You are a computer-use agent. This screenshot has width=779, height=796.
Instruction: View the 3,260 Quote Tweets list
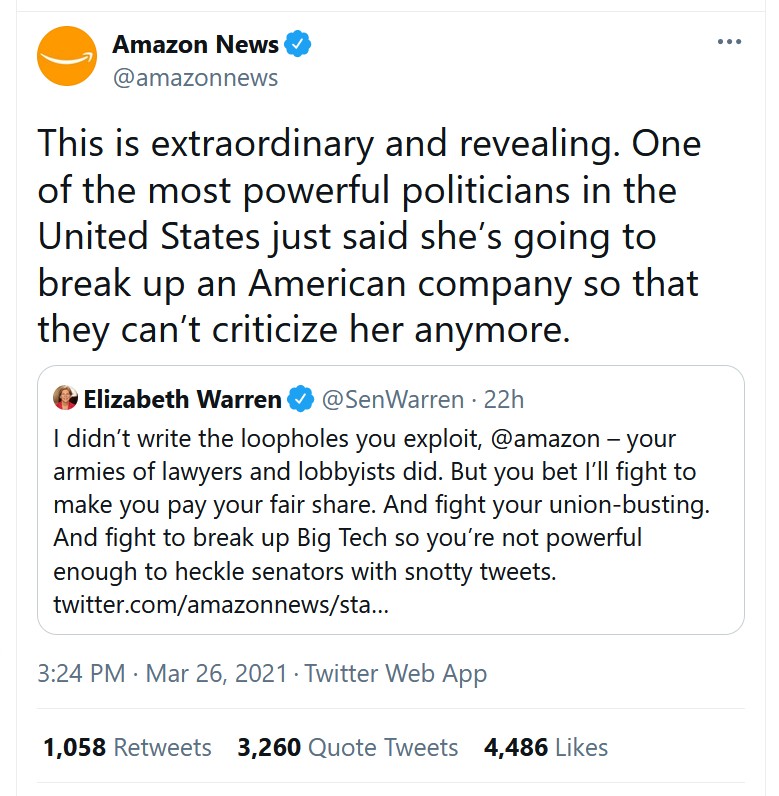347,747
